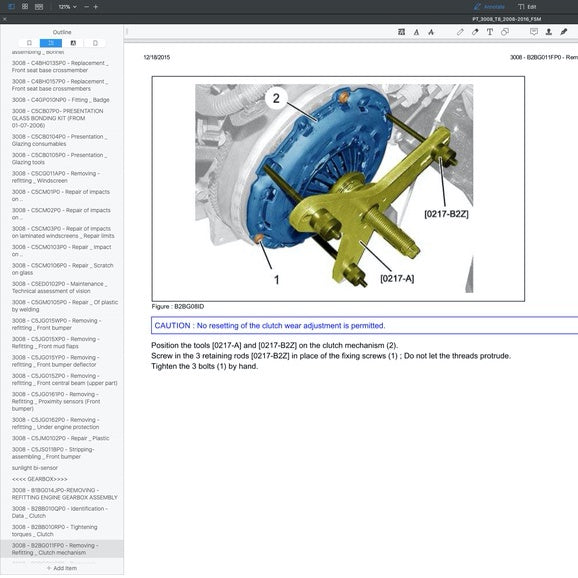The image size is (578, 578).
Task: Zoom in with the plus button
Action: (95, 7)
